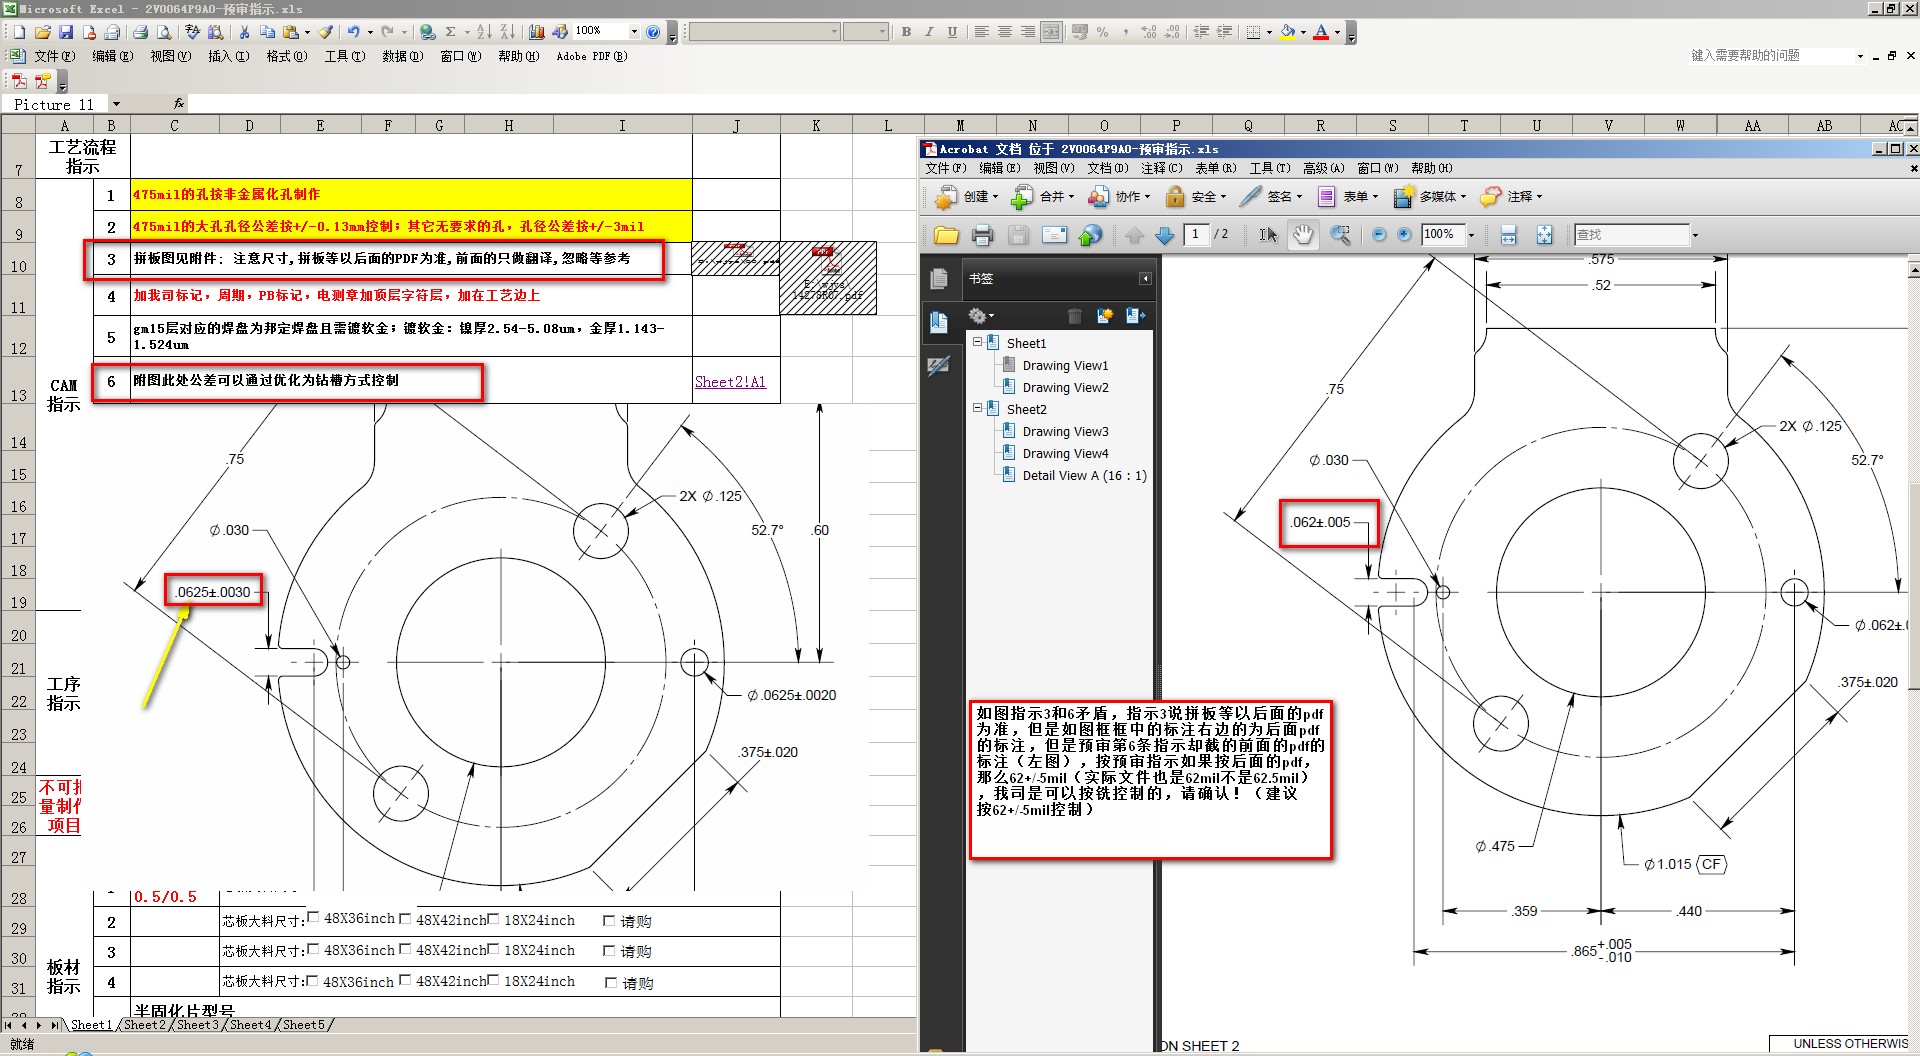Open the Acrobat zoom percentage dropdown
The height and width of the screenshot is (1056, 1920).
(x=1471, y=235)
